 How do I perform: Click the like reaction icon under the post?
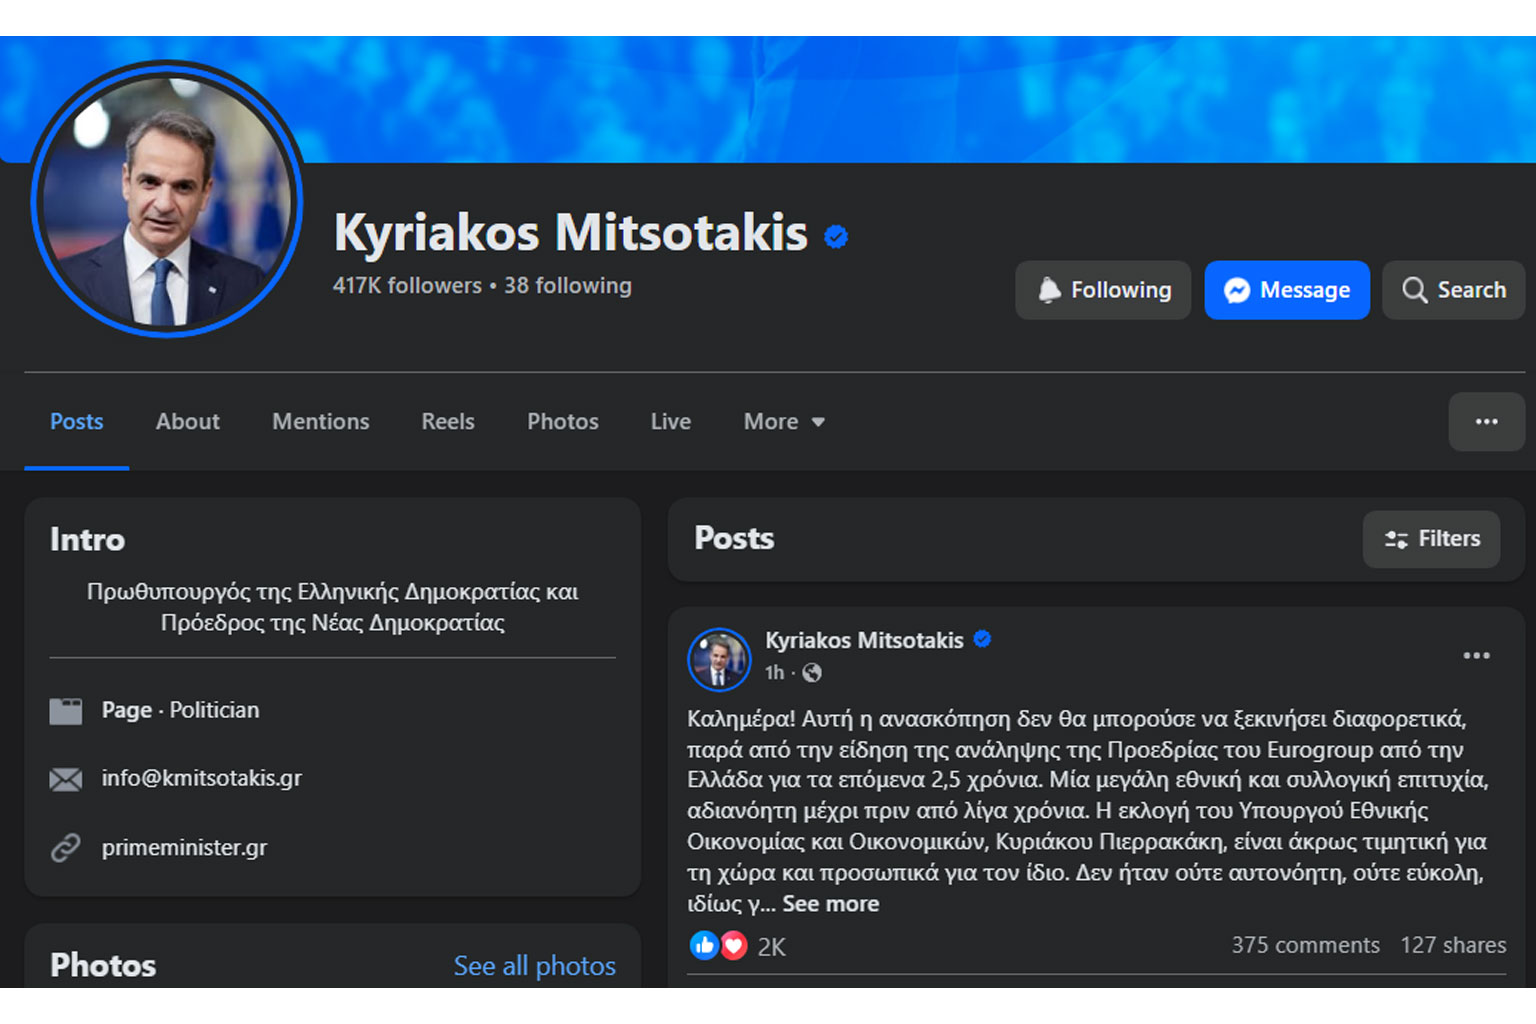click(704, 945)
